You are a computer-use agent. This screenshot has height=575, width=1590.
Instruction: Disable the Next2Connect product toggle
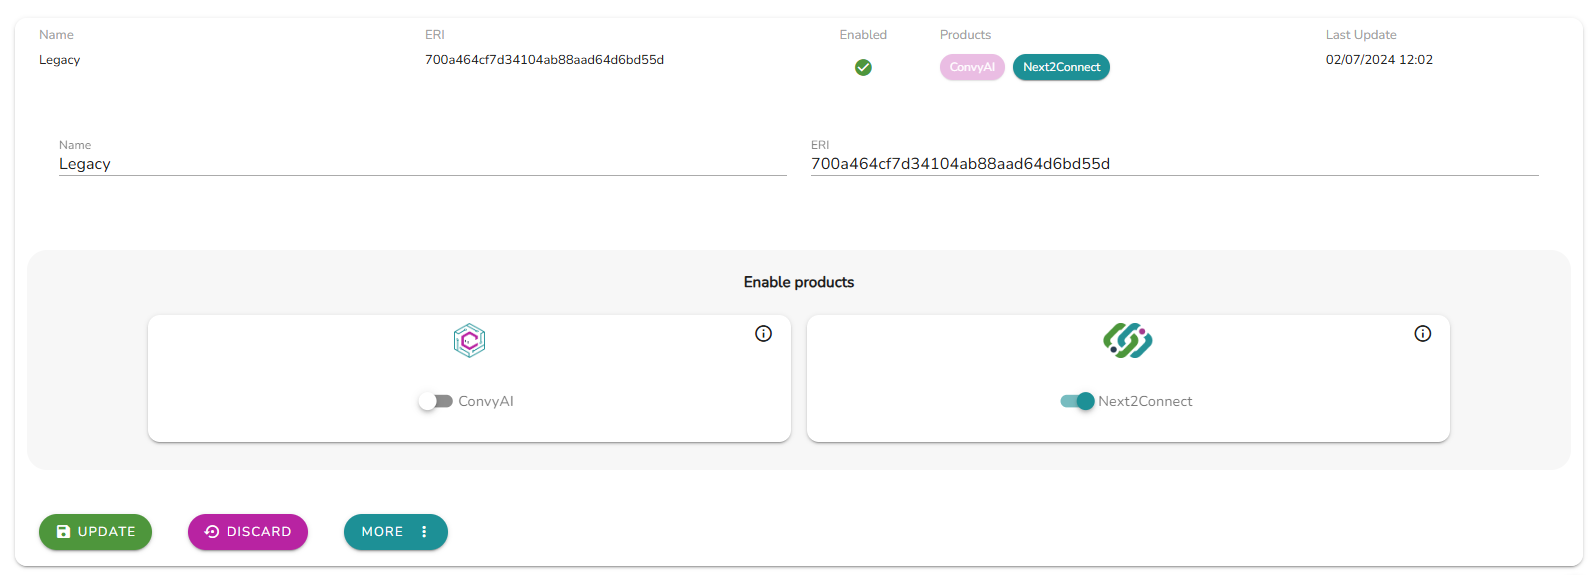coord(1078,401)
